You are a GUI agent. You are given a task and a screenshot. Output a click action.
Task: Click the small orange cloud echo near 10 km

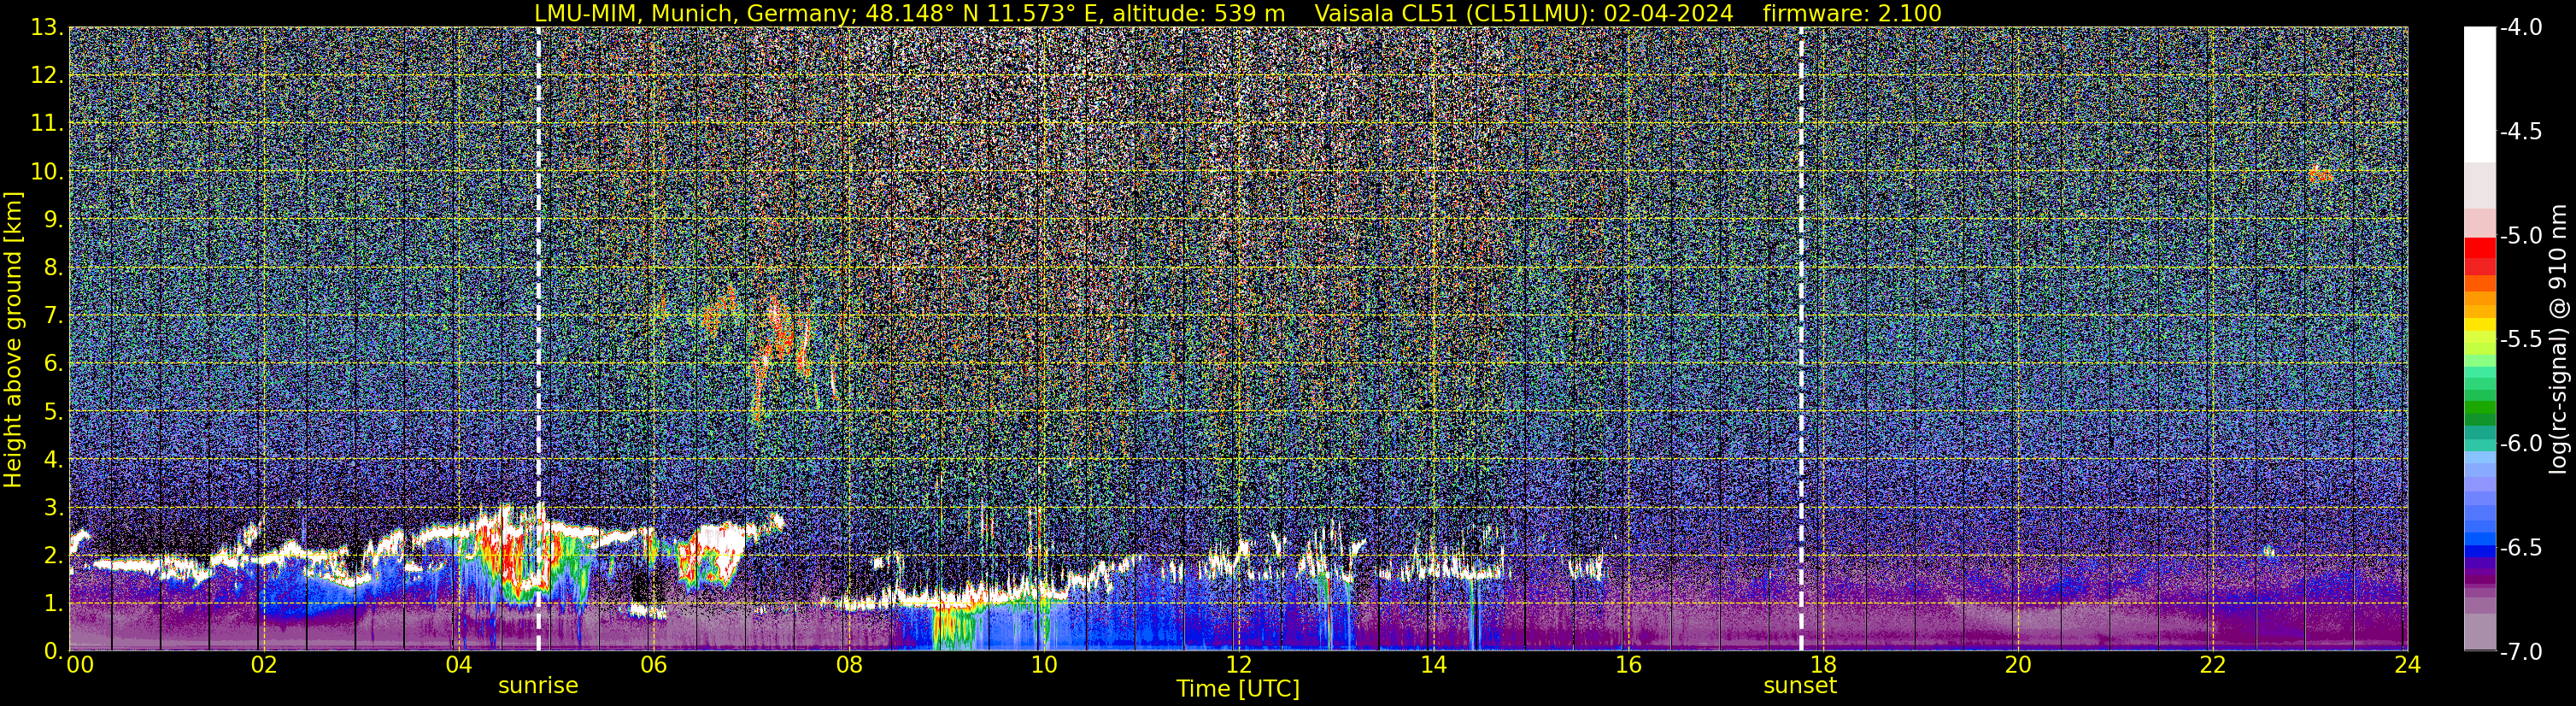tap(2320, 174)
